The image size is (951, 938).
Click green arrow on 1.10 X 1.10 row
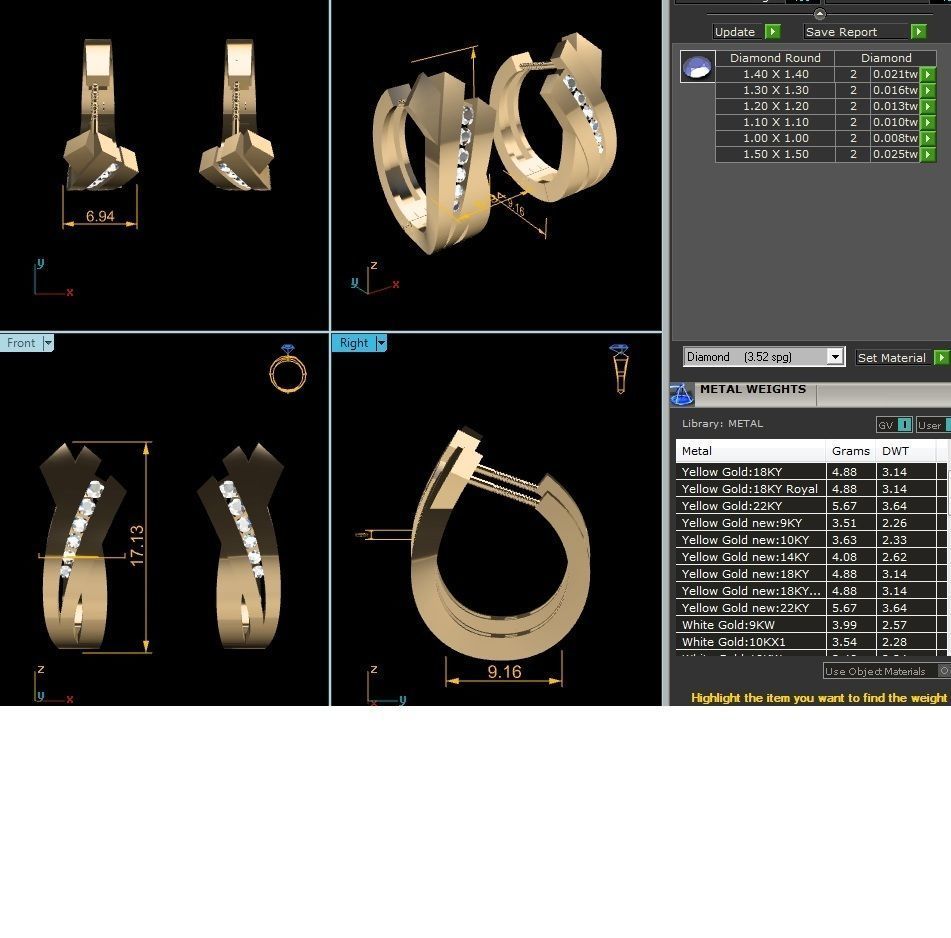pyautogui.click(x=928, y=122)
